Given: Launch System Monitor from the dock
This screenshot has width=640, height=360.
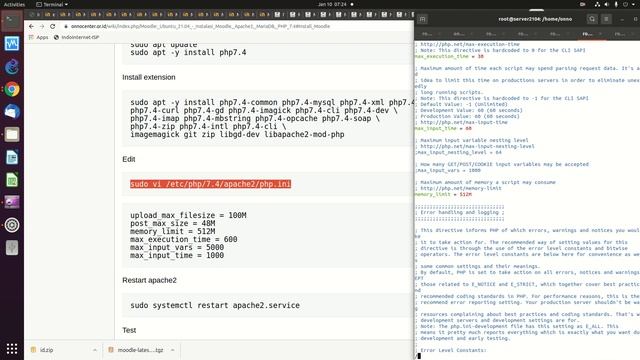Looking at the screenshot, I should (12, 44).
